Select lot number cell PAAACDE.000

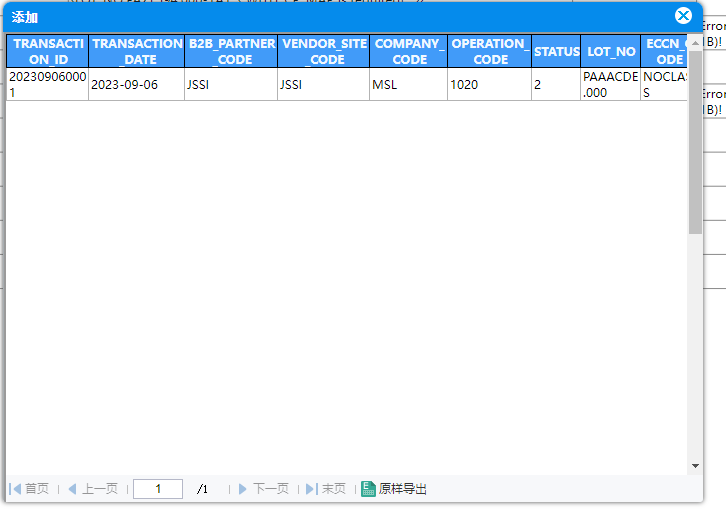(x=611, y=84)
